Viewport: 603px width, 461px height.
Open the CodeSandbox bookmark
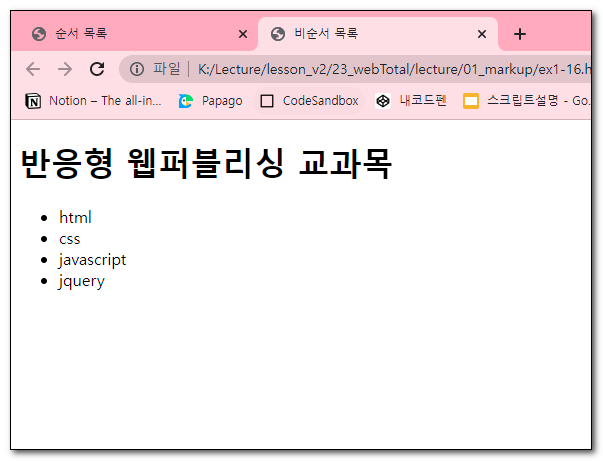pyautogui.click(x=309, y=101)
